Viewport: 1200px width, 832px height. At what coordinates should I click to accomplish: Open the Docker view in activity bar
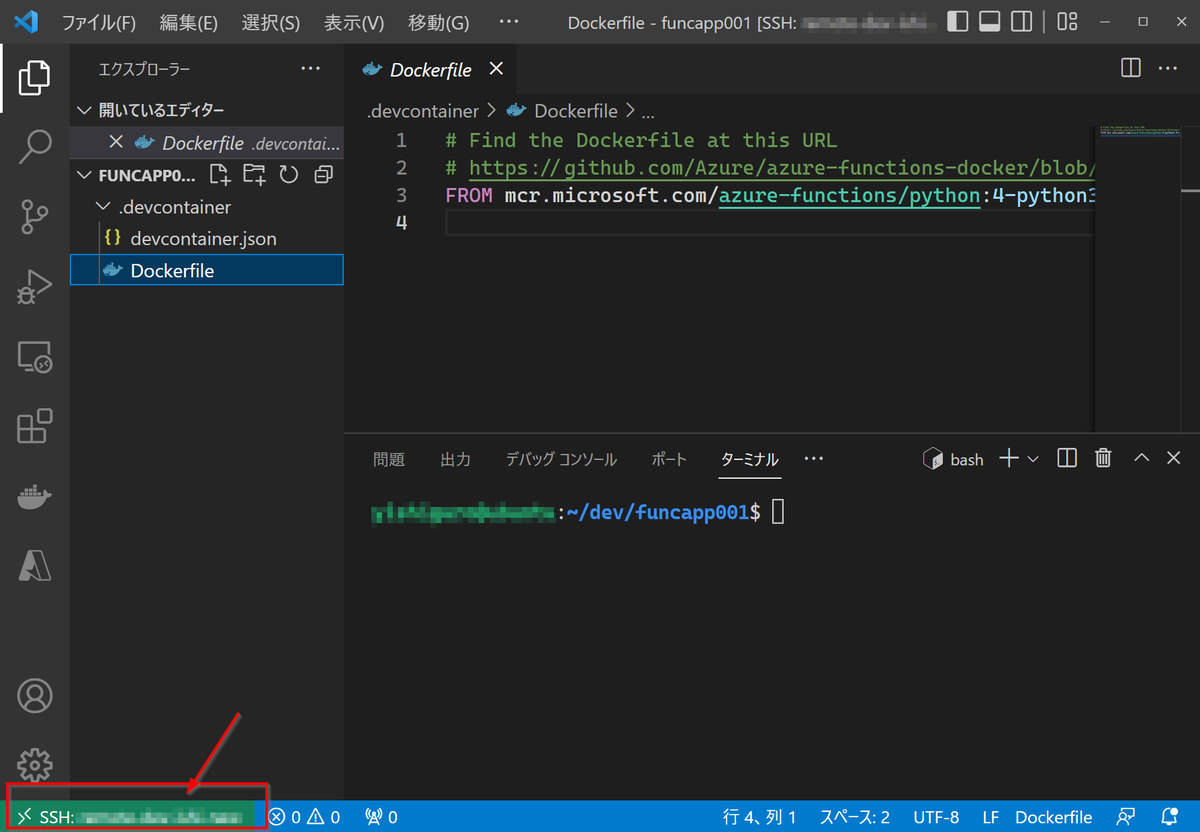tap(34, 497)
